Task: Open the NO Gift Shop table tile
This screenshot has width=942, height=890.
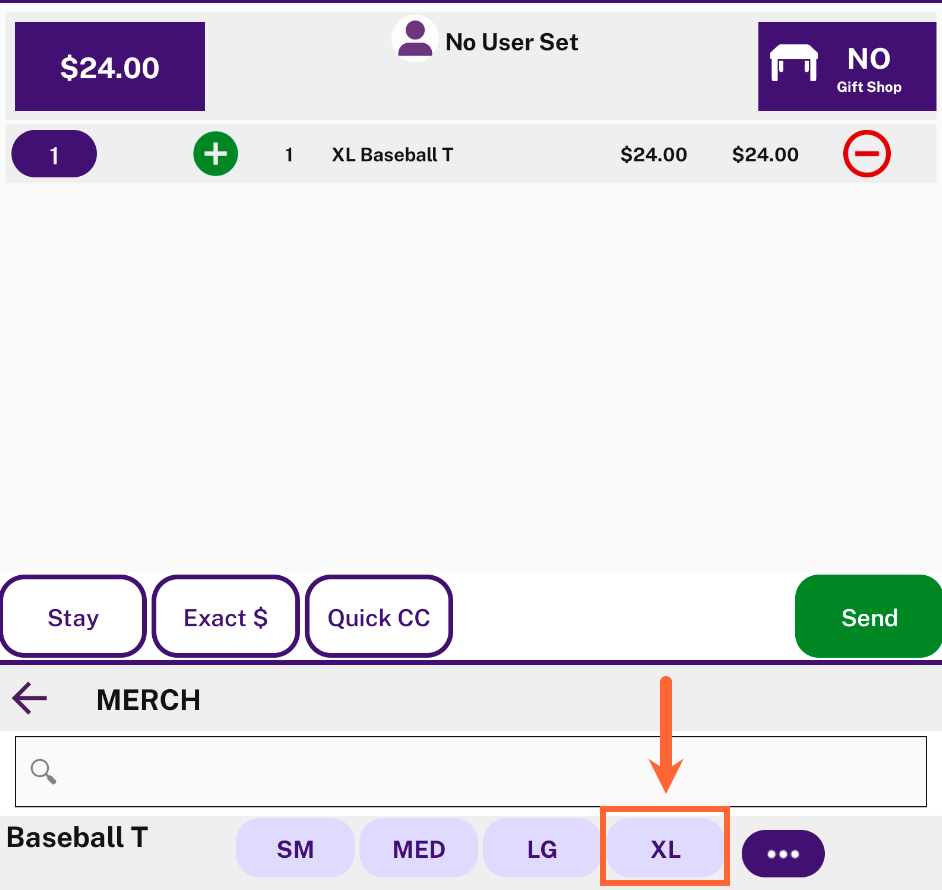Action: pos(847,67)
